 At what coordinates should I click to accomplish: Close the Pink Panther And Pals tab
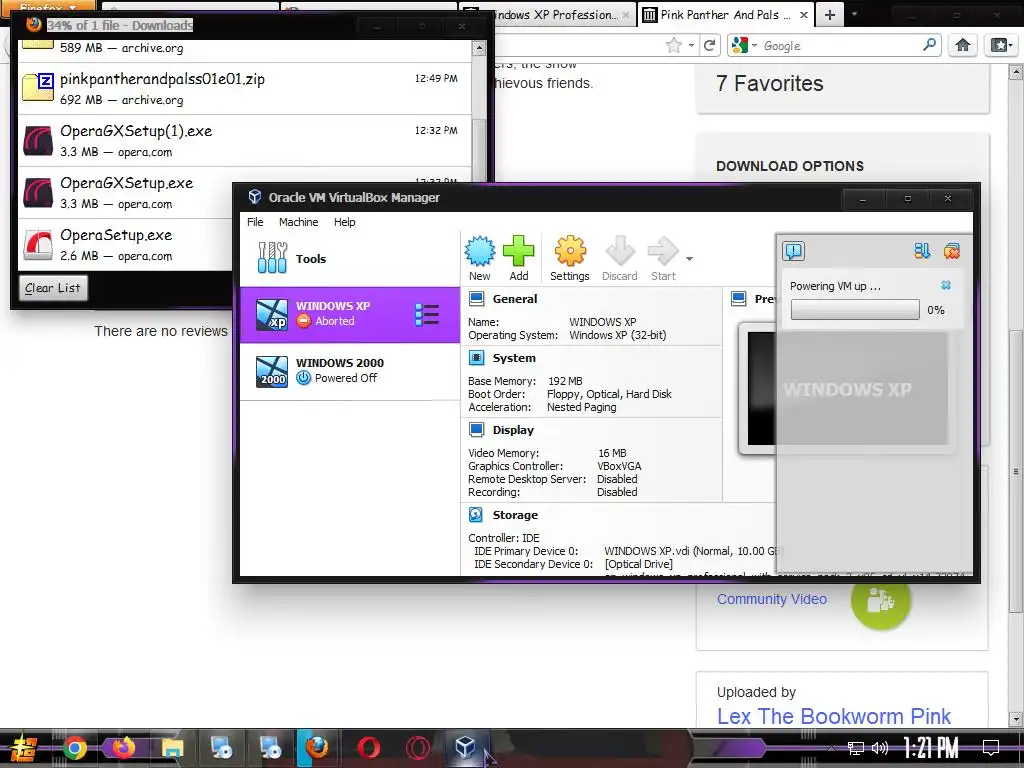coord(804,14)
